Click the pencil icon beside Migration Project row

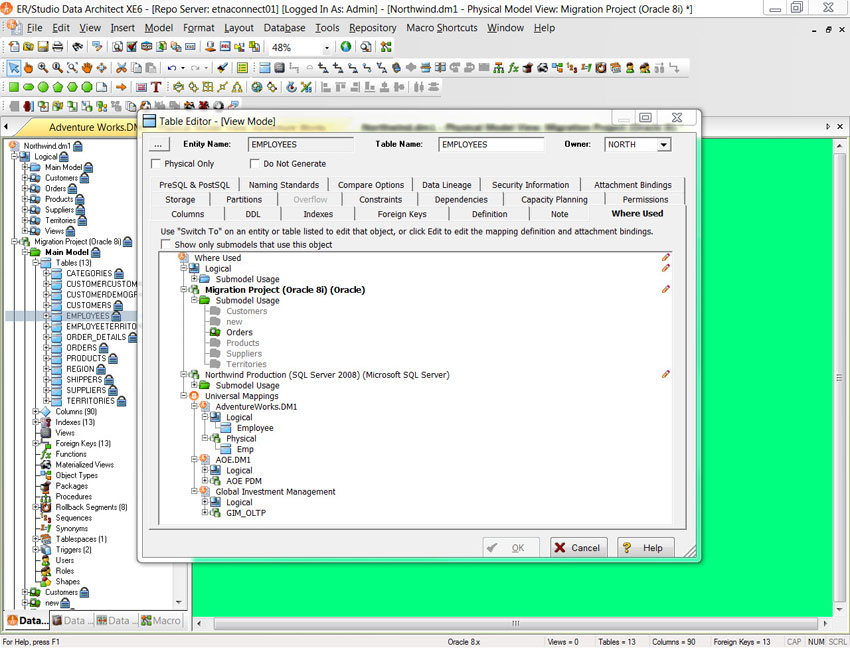pos(666,289)
